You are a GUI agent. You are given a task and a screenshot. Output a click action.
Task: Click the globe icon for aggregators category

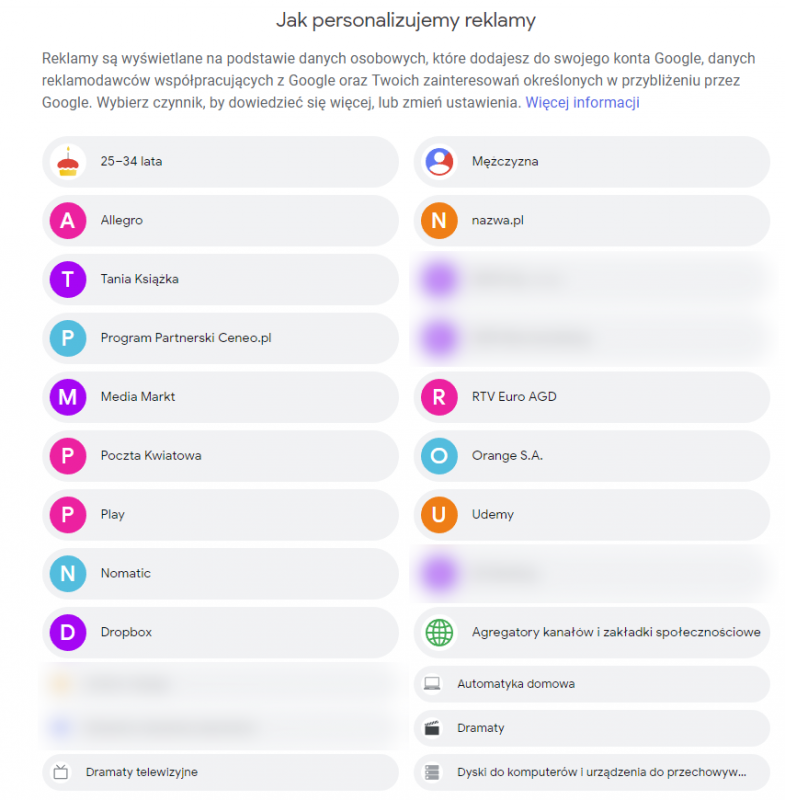click(439, 632)
